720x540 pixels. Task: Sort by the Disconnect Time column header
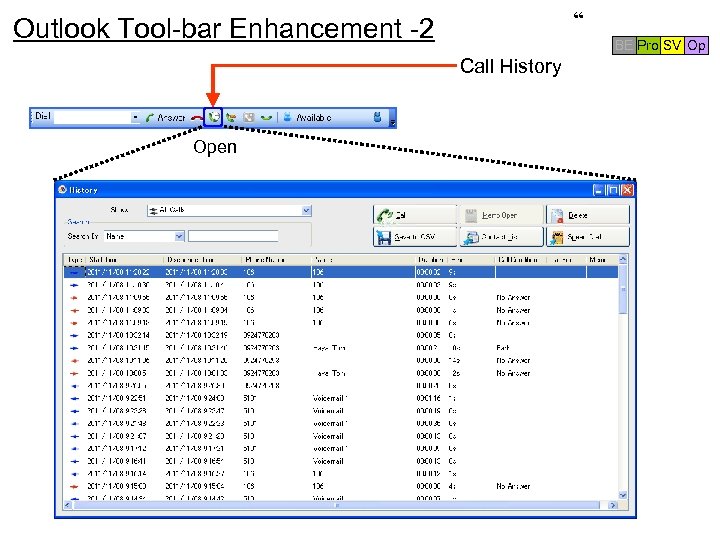pyautogui.click(x=202, y=259)
